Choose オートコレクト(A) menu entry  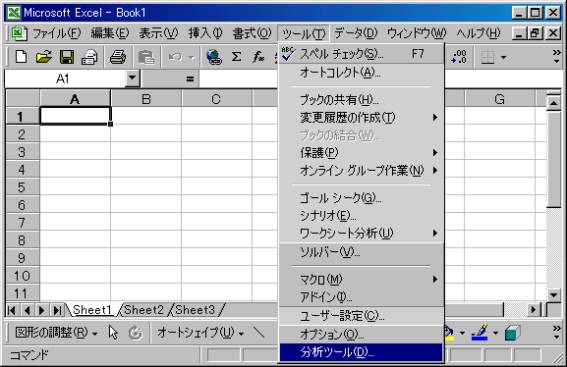[x=361, y=73]
